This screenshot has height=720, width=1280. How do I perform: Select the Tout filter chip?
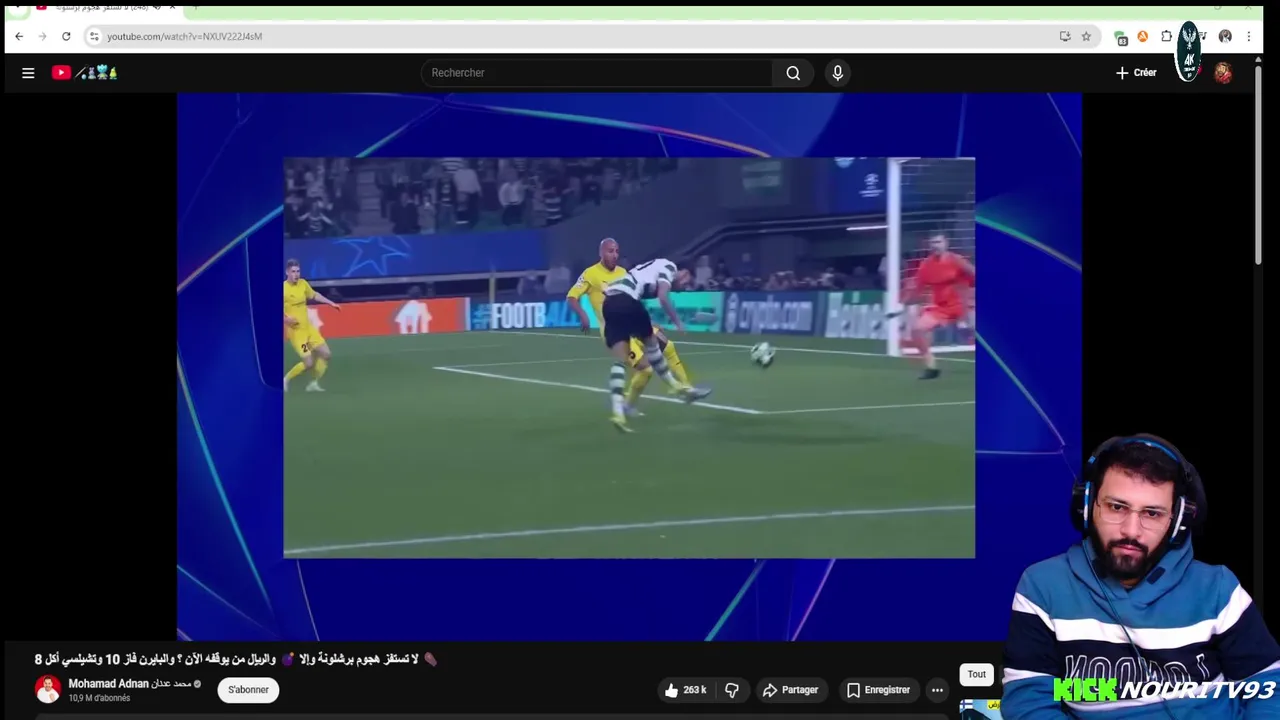click(977, 675)
